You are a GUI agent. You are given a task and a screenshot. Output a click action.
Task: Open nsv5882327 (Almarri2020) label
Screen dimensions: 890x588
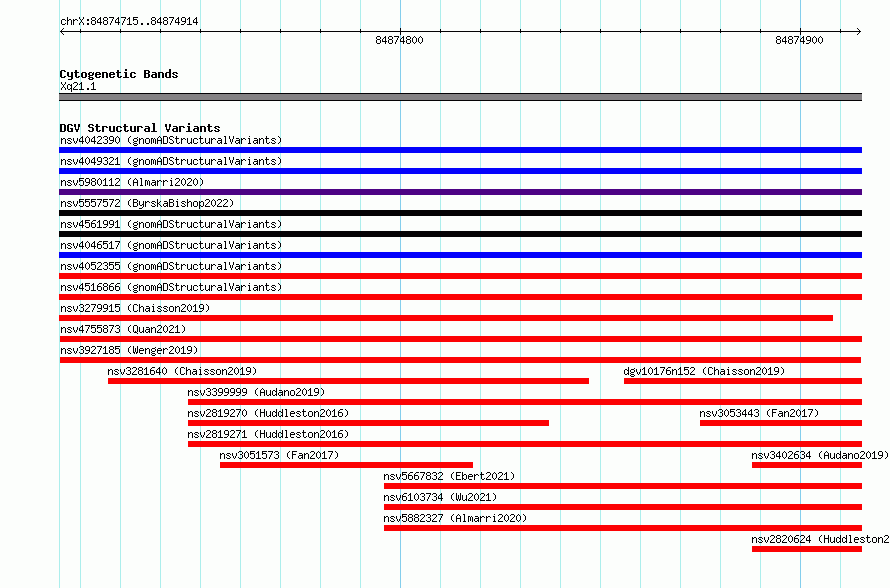click(455, 518)
